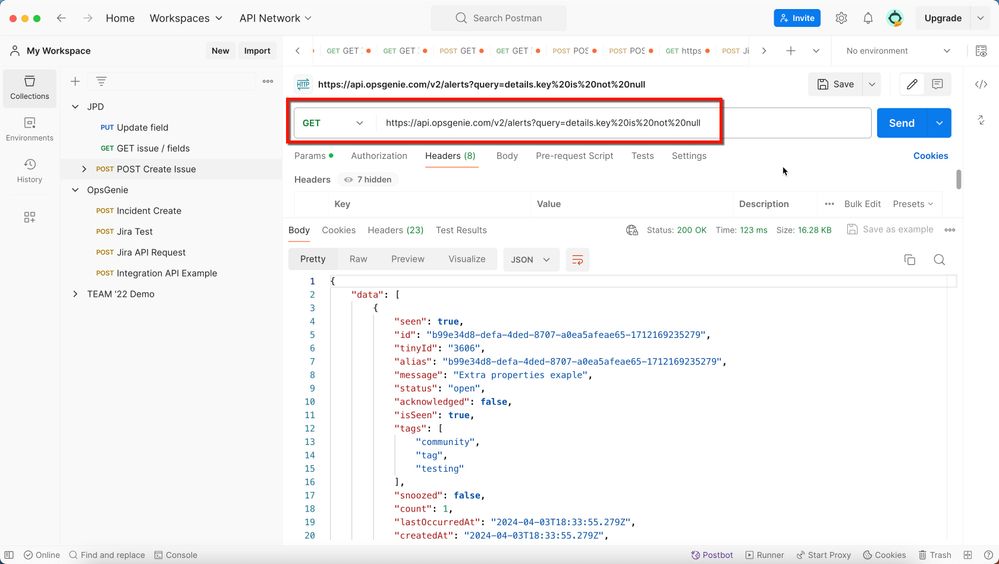This screenshot has width=999, height=564.
Task: Open Postbot from the status bar
Action: tap(712, 555)
